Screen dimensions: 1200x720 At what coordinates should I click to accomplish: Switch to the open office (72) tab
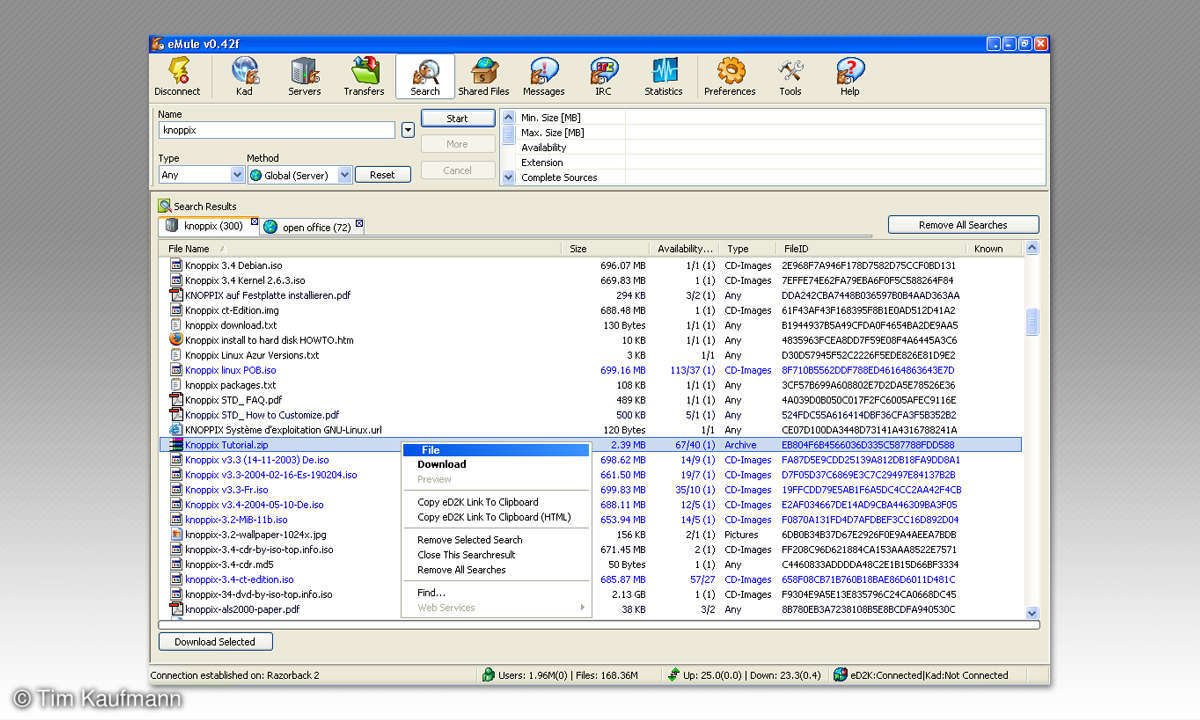(x=313, y=227)
